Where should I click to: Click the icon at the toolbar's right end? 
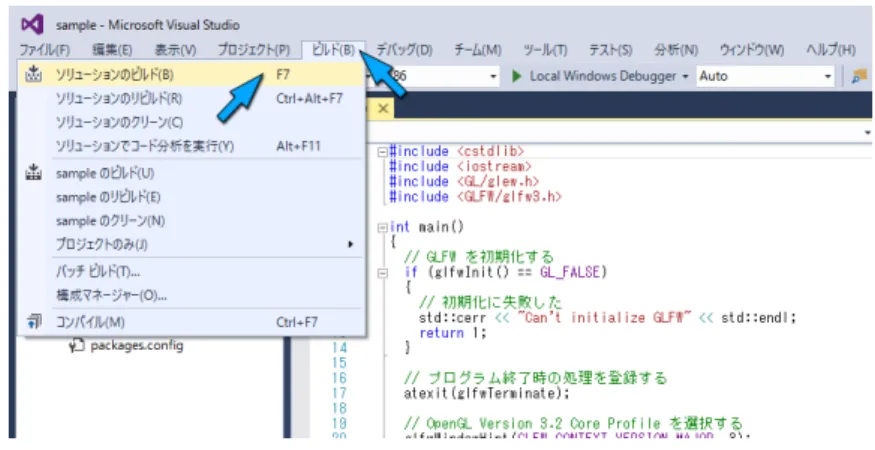(x=859, y=76)
